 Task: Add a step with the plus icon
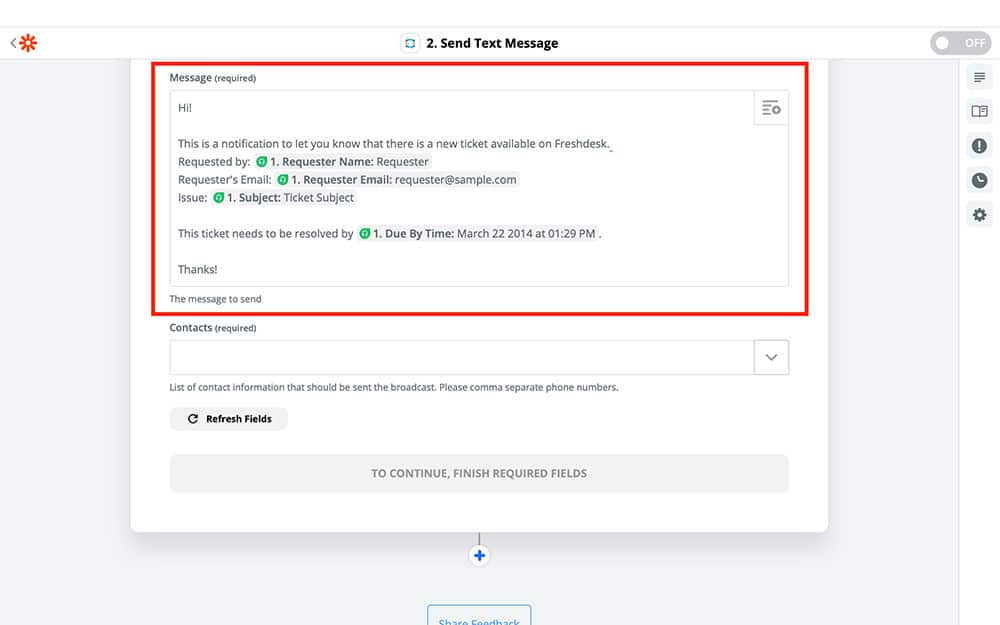click(479, 556)
